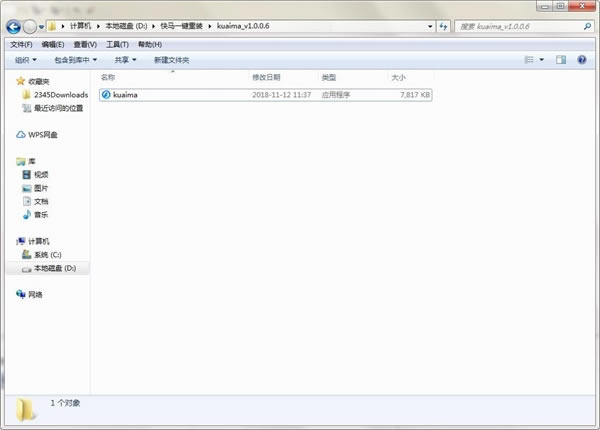Screen dimensions: 600x430
Task: Select 快马一键重装 in the address breadcrumb
Action: pos(181,26)
